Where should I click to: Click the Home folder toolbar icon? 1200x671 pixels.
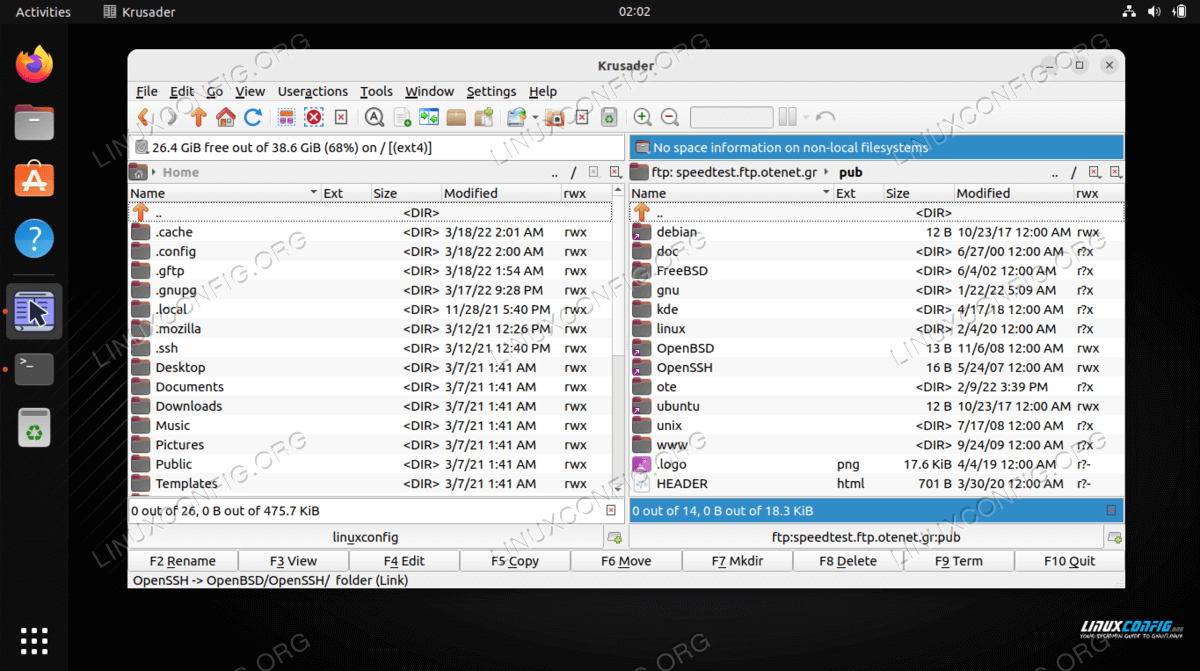point(226,118)
